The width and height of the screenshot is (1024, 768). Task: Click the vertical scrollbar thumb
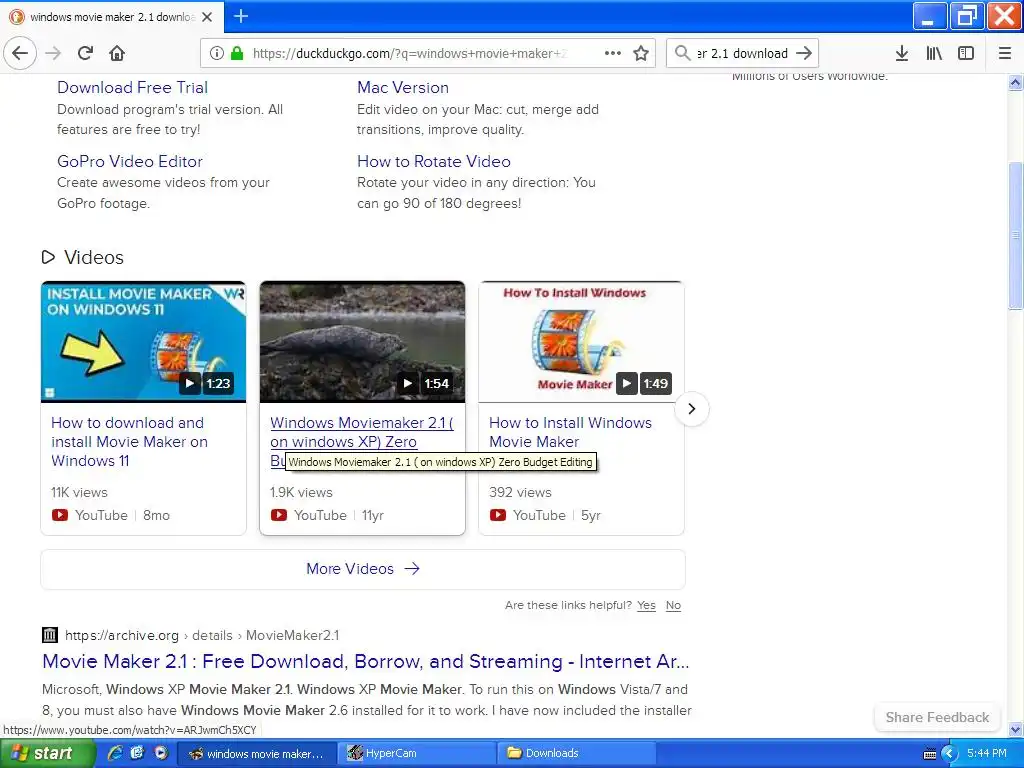(1015, 235)
